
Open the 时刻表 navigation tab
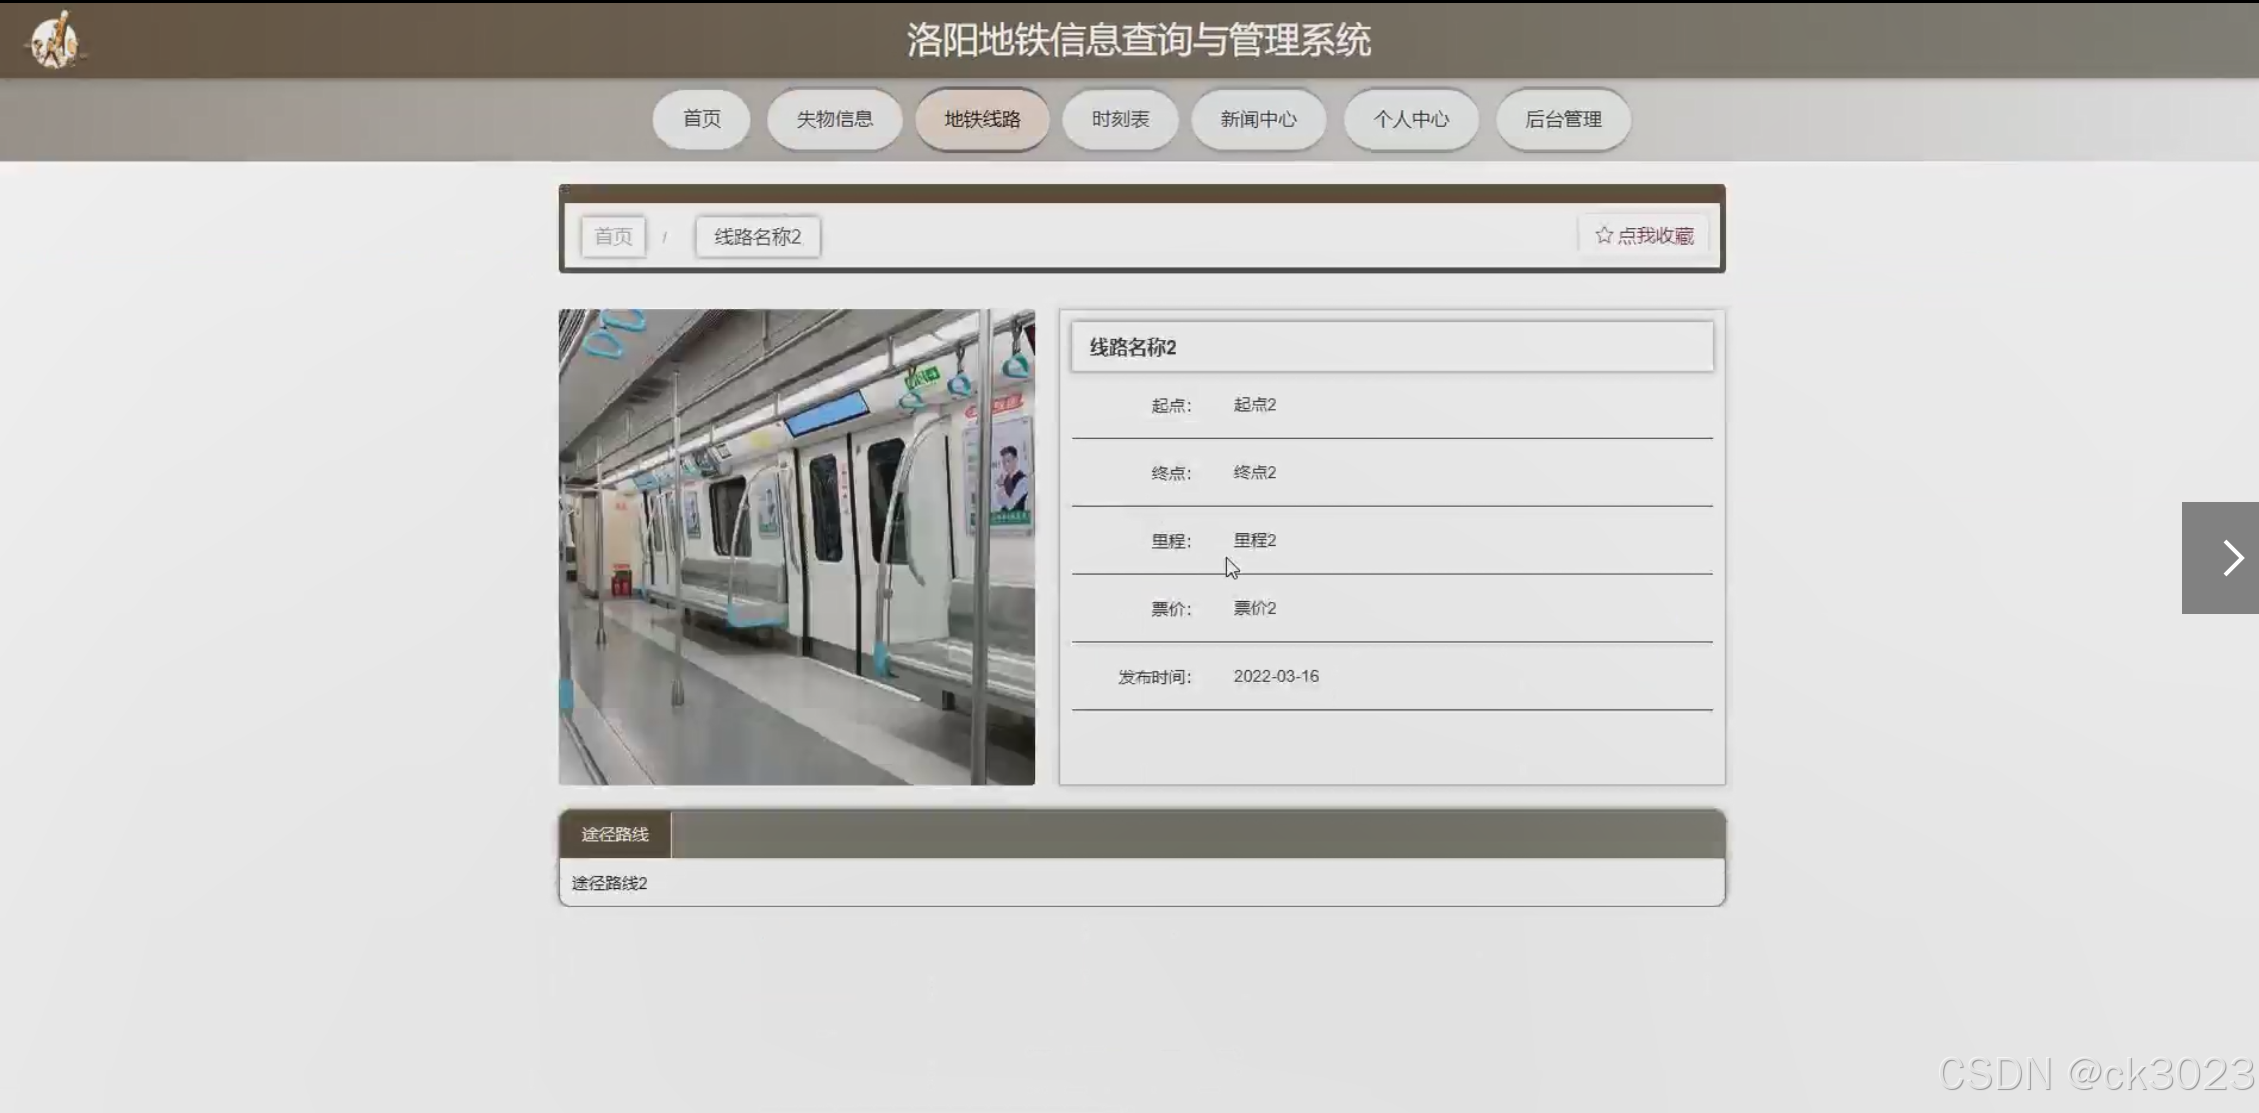click(1119, 119)
